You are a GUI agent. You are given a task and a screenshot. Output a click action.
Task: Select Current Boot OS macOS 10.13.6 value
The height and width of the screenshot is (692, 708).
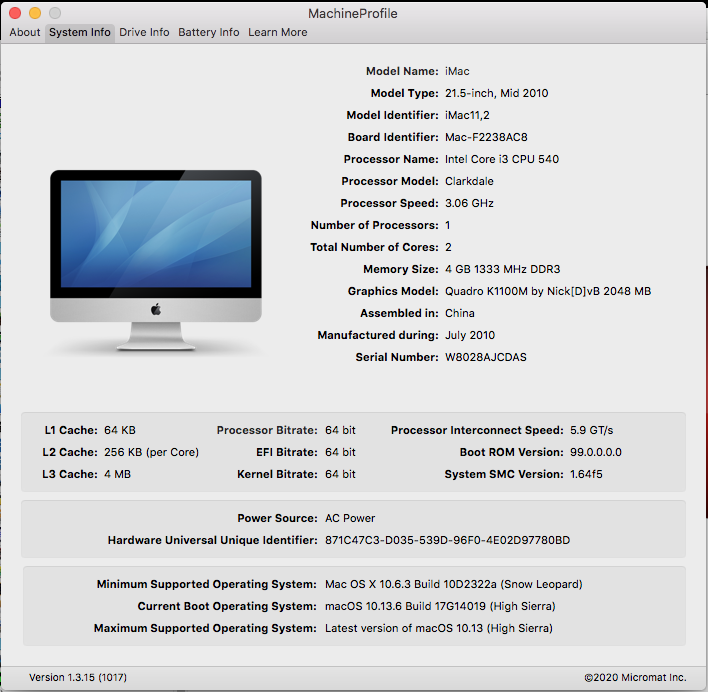440,606
